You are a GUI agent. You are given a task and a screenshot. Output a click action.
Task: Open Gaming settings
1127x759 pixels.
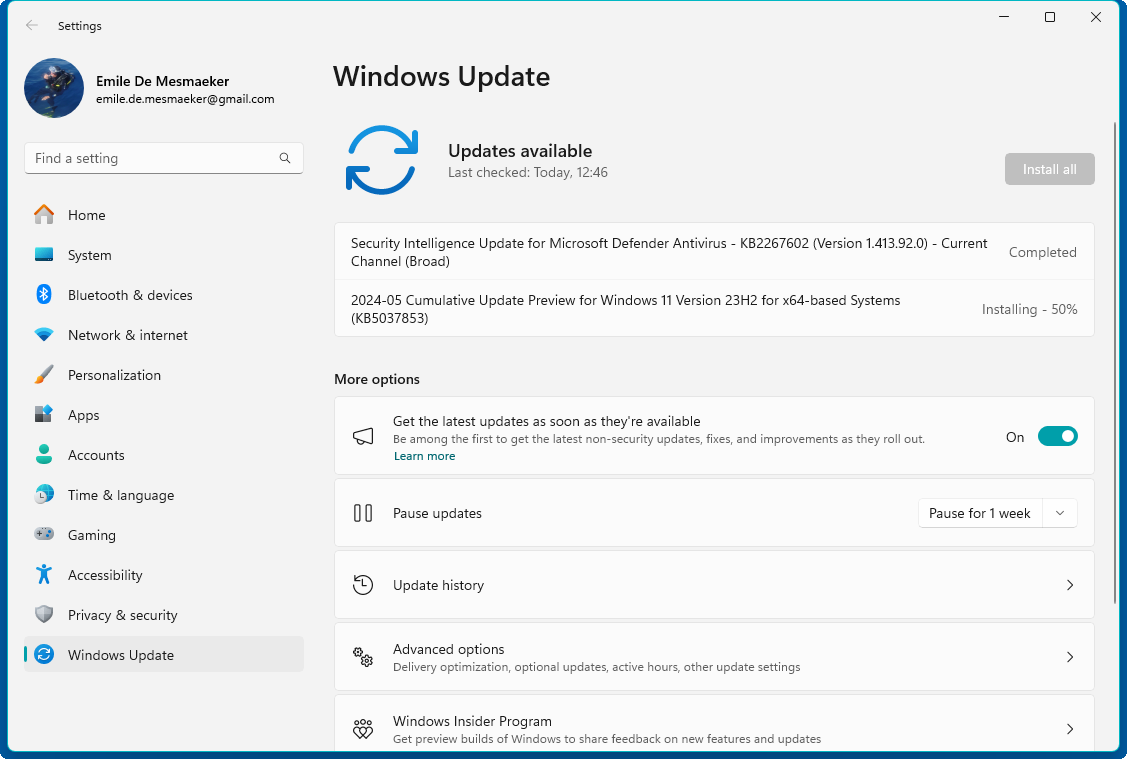pyautogui.click(x=164, y=535)
